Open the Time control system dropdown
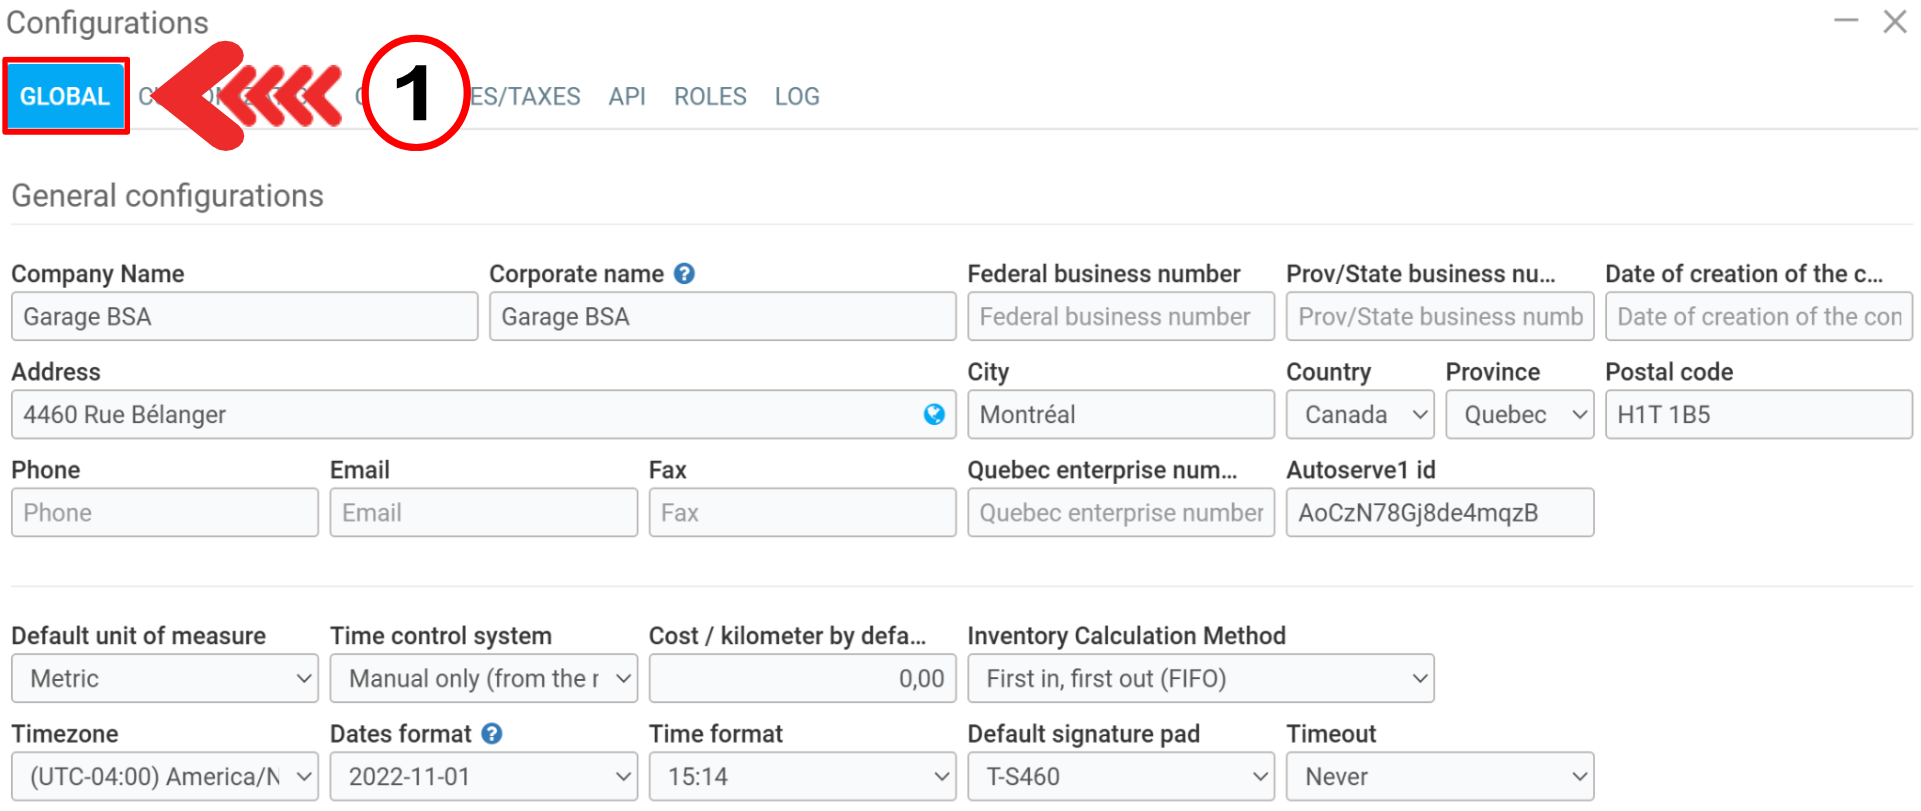The width and height of the screenshot is (1921, 811). [x=484, y=679]
